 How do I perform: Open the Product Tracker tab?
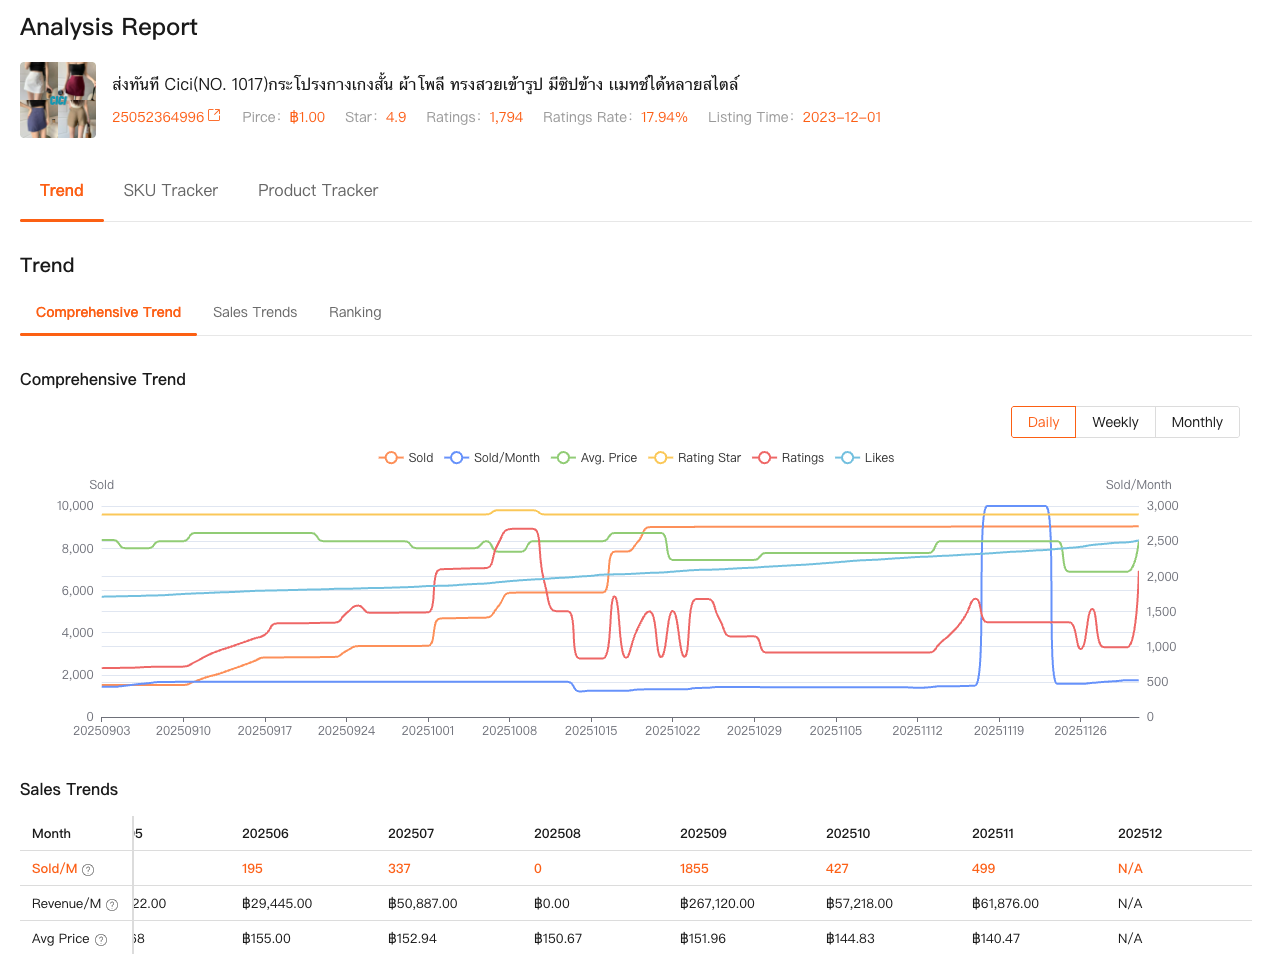[318, 190]
